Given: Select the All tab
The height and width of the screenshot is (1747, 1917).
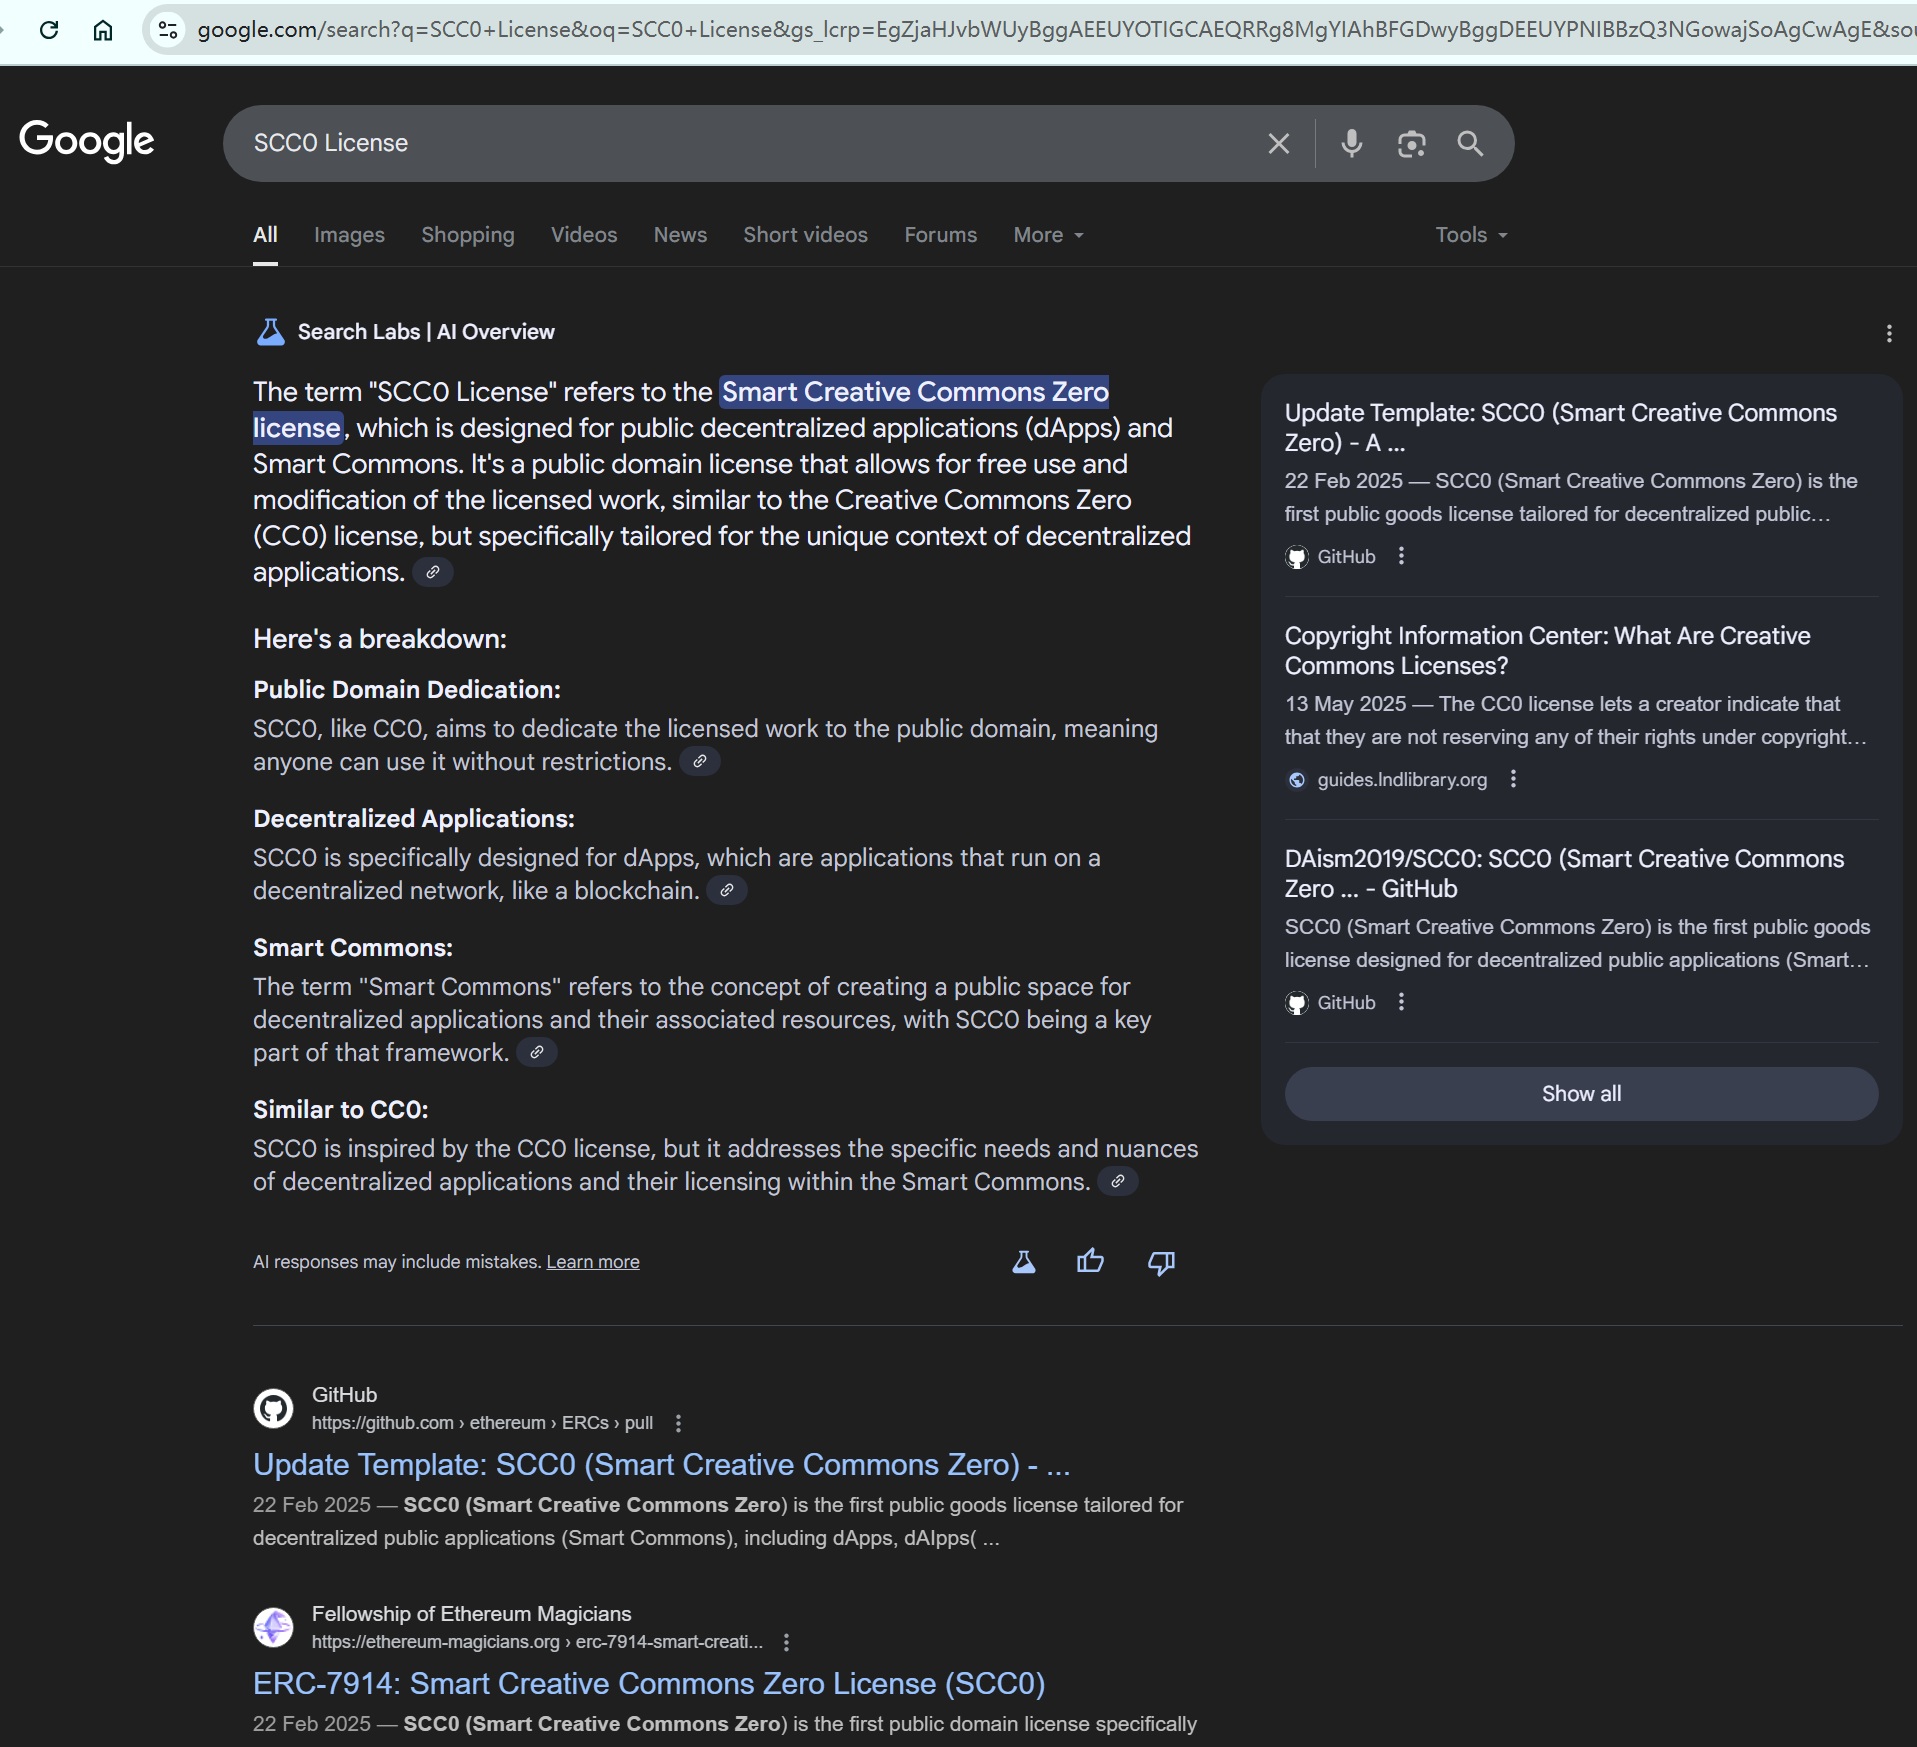Looking at the screenshot, I should pyautogui.click(x=265, y=235).
